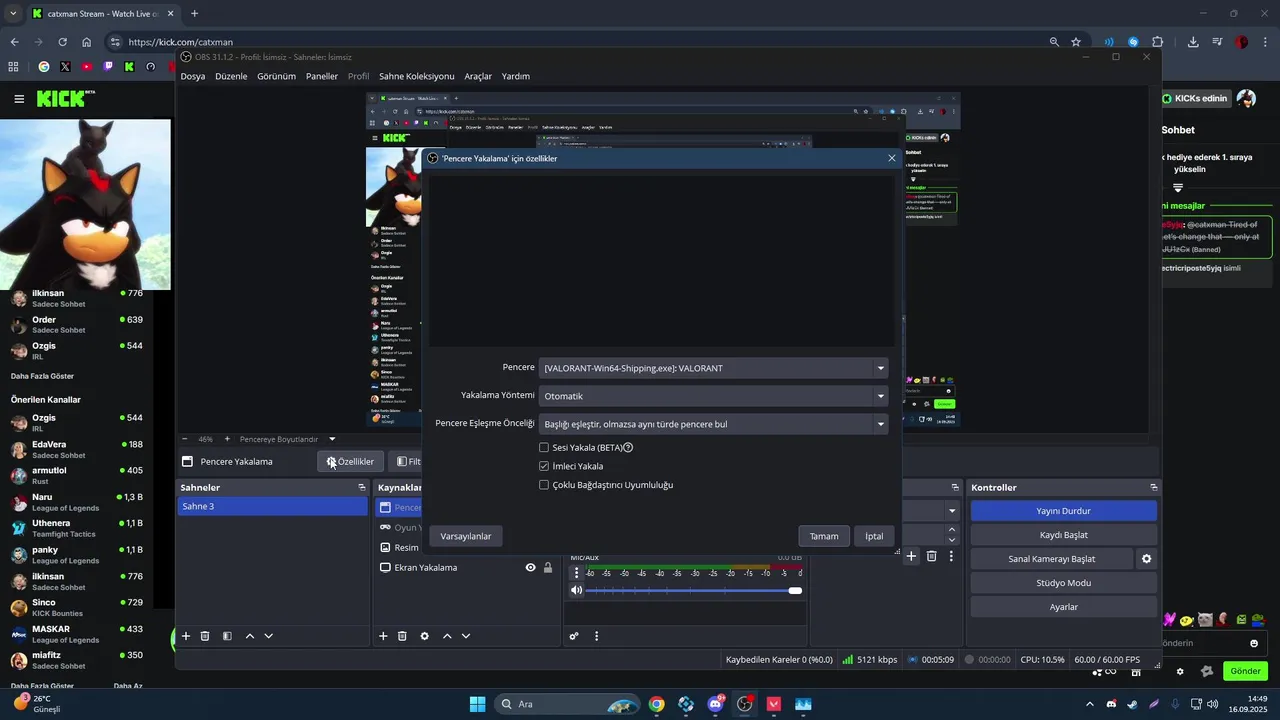Hide the Ekran Yakalama source with the eye icon

[531, 568]
